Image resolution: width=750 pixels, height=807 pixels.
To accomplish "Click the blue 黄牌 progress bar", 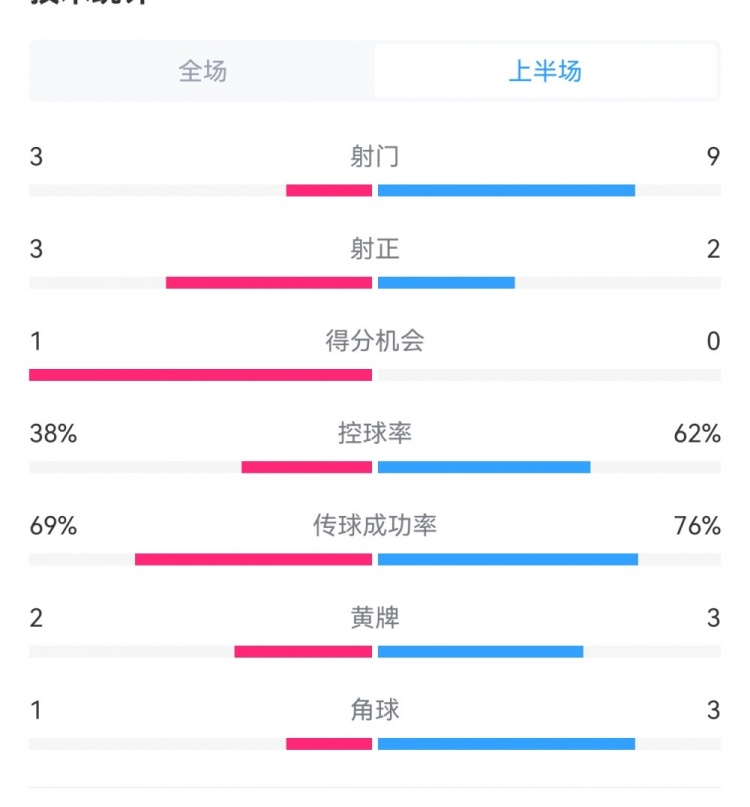I will click(x=480, y=652).
